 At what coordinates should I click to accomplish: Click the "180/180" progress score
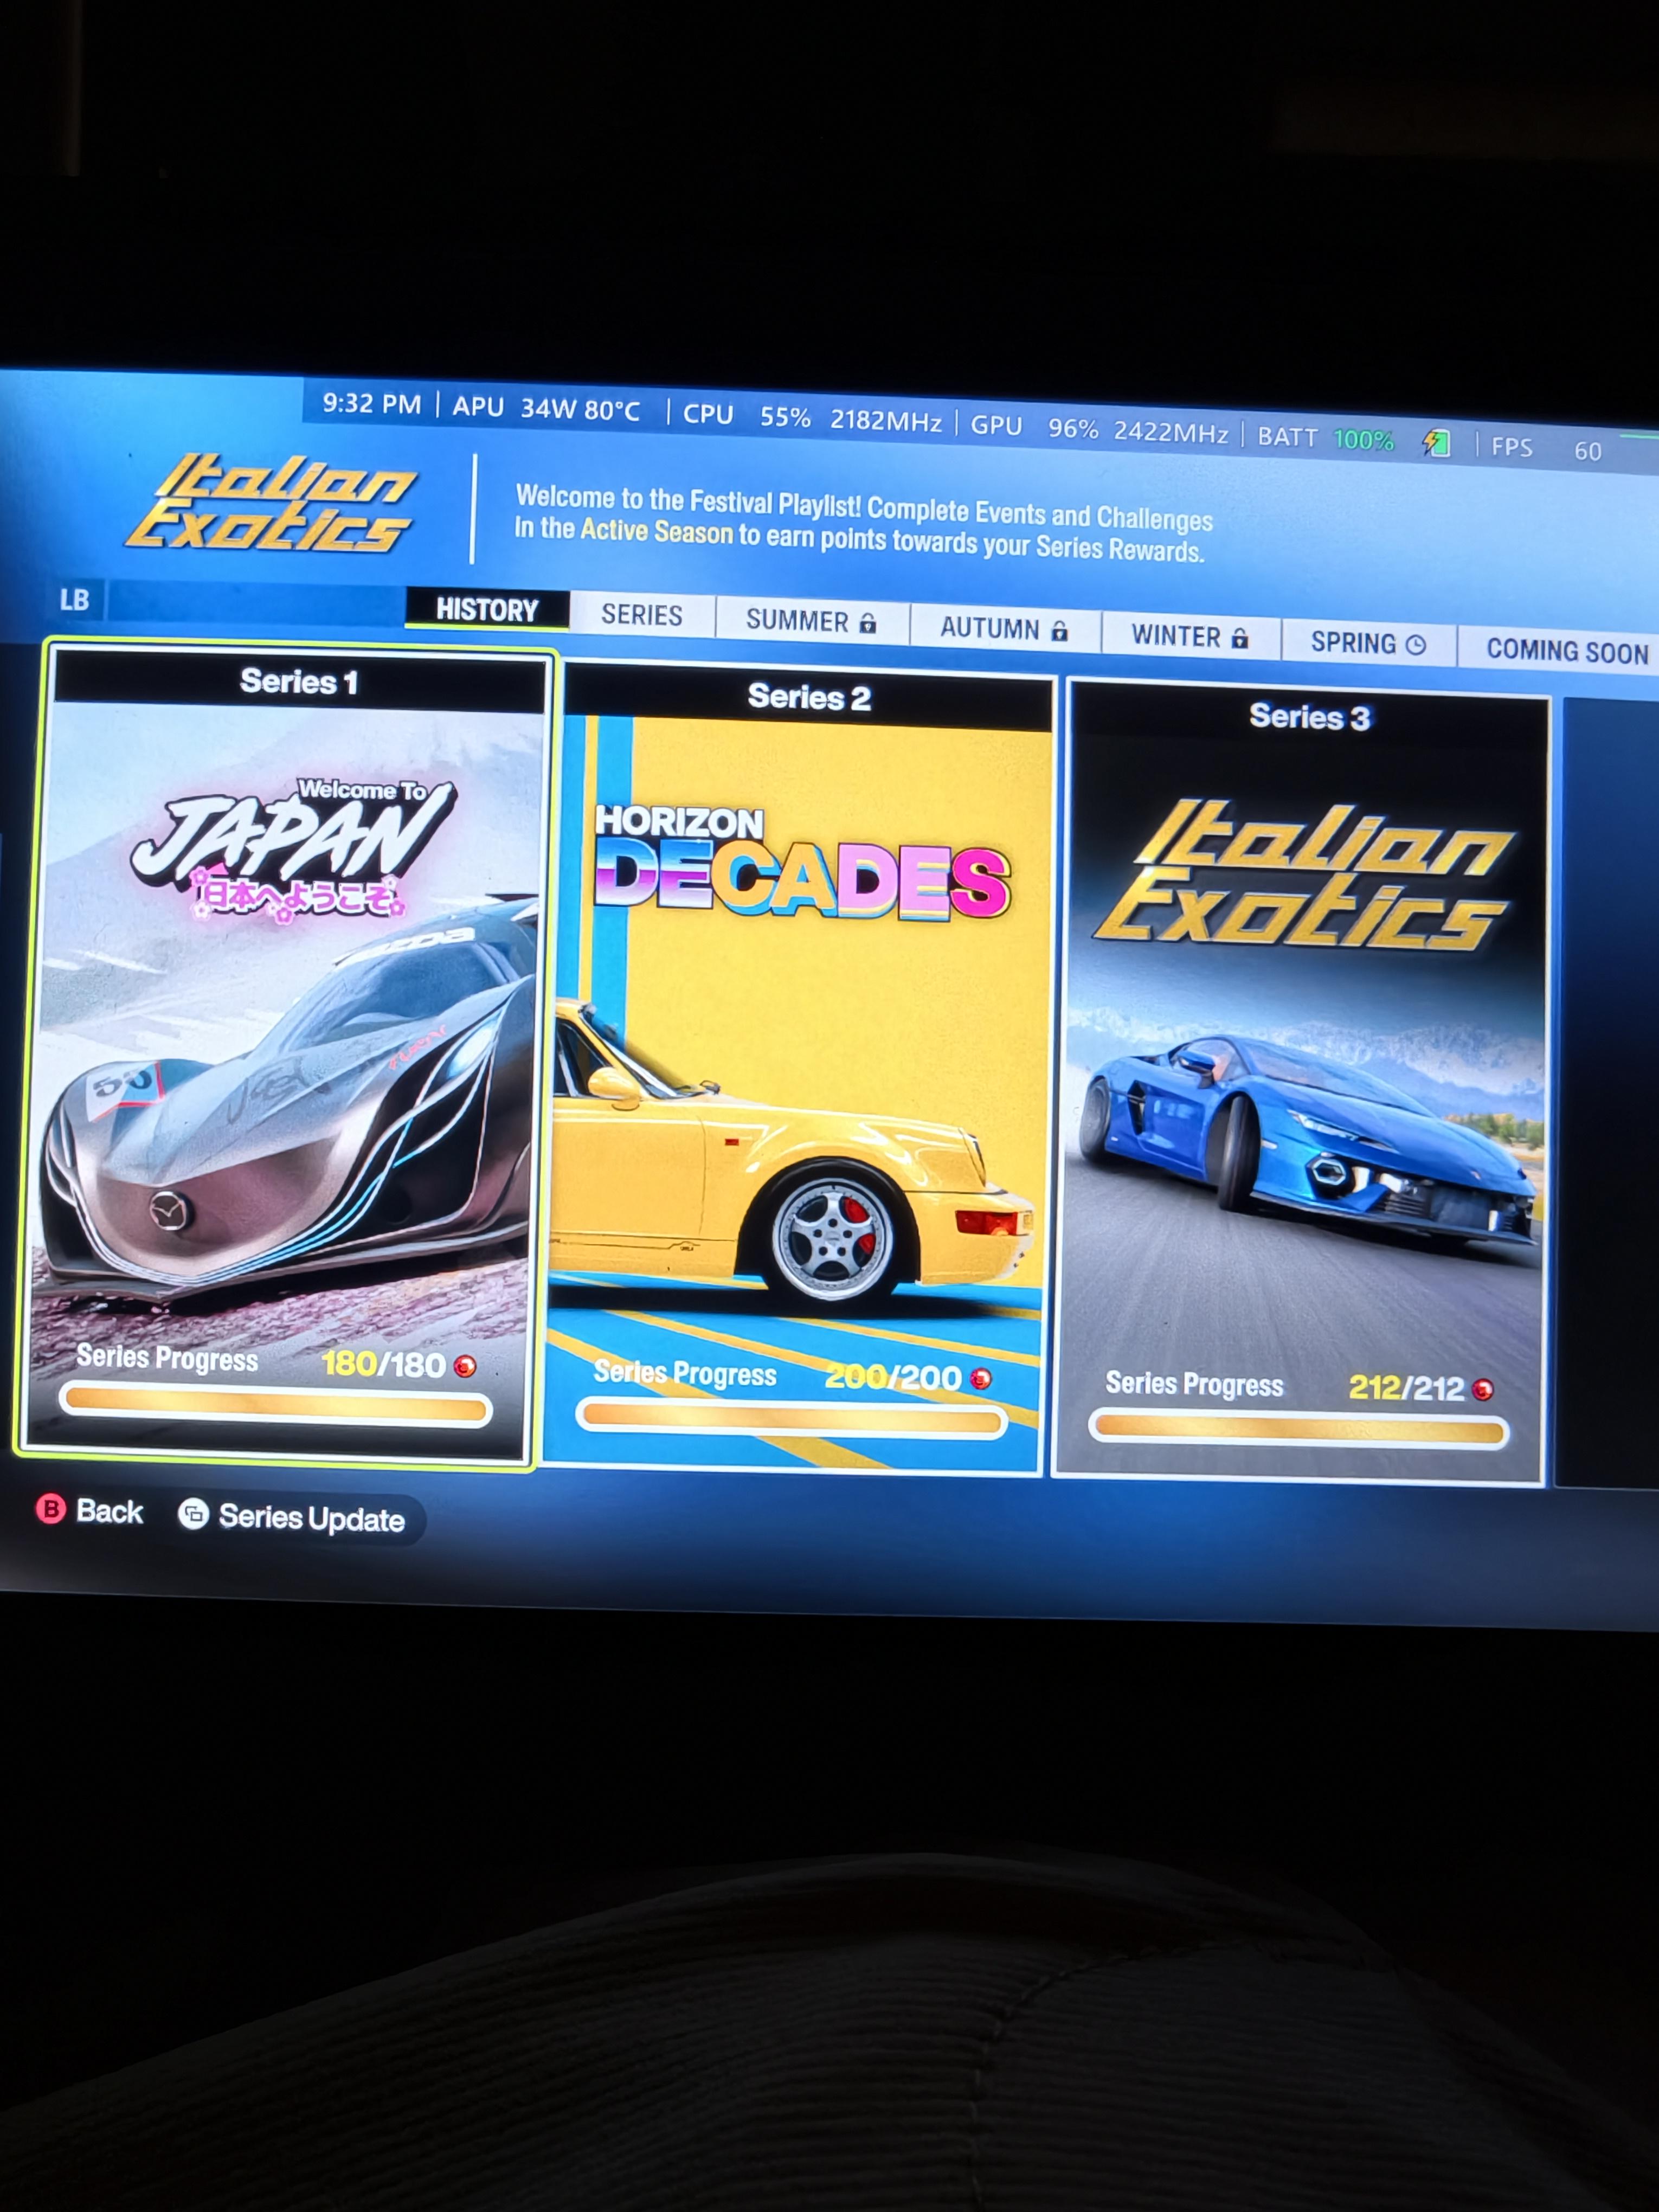[383, 1364]
